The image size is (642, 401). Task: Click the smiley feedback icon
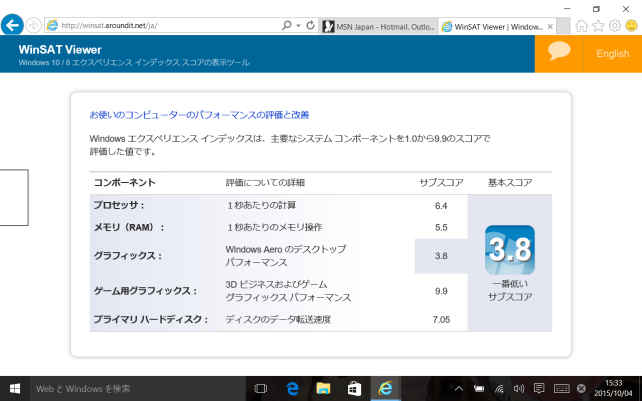[631, 26]
